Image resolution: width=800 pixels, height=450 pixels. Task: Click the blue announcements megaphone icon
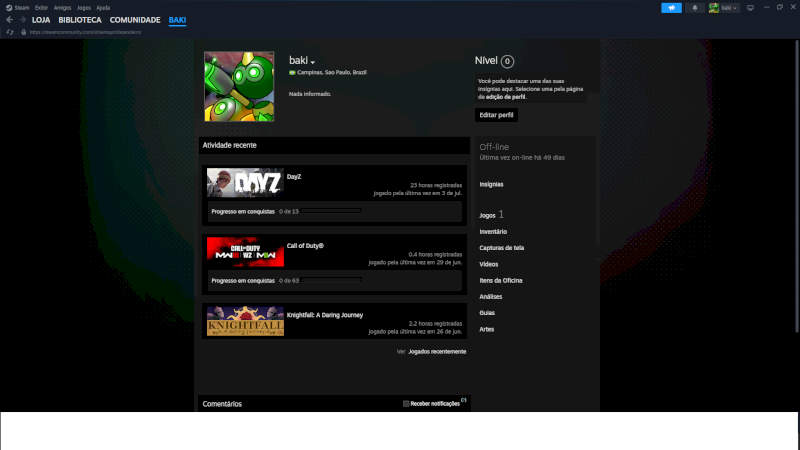pyautogui.click(x=671, y=7)
